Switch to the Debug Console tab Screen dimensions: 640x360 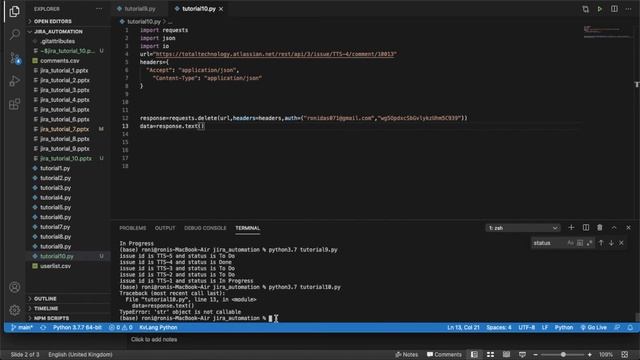pos(205,228)
